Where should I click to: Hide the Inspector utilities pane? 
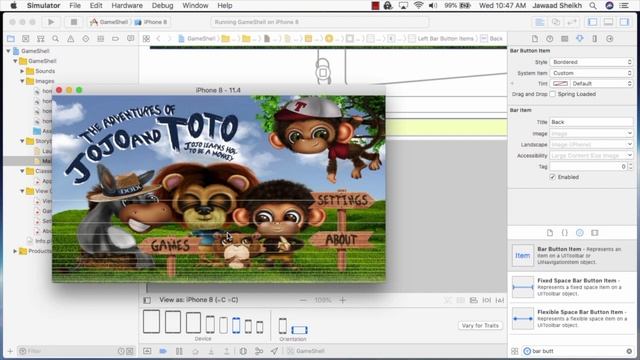pos(624,22)
